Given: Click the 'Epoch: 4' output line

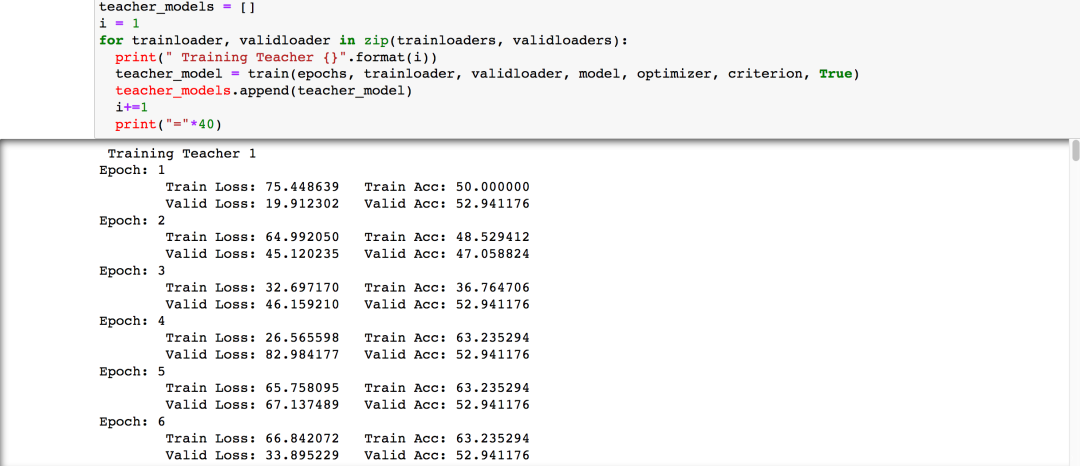Looking at the screenshot, I should 132,321.
